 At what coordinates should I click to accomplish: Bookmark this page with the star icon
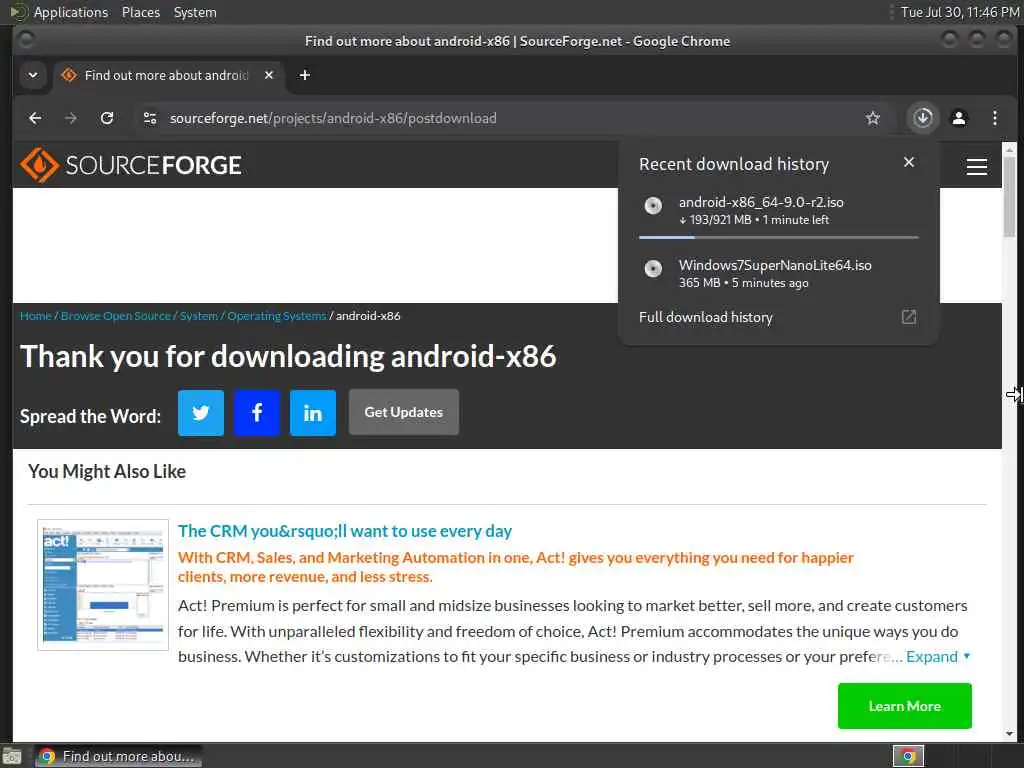(872, 118)
